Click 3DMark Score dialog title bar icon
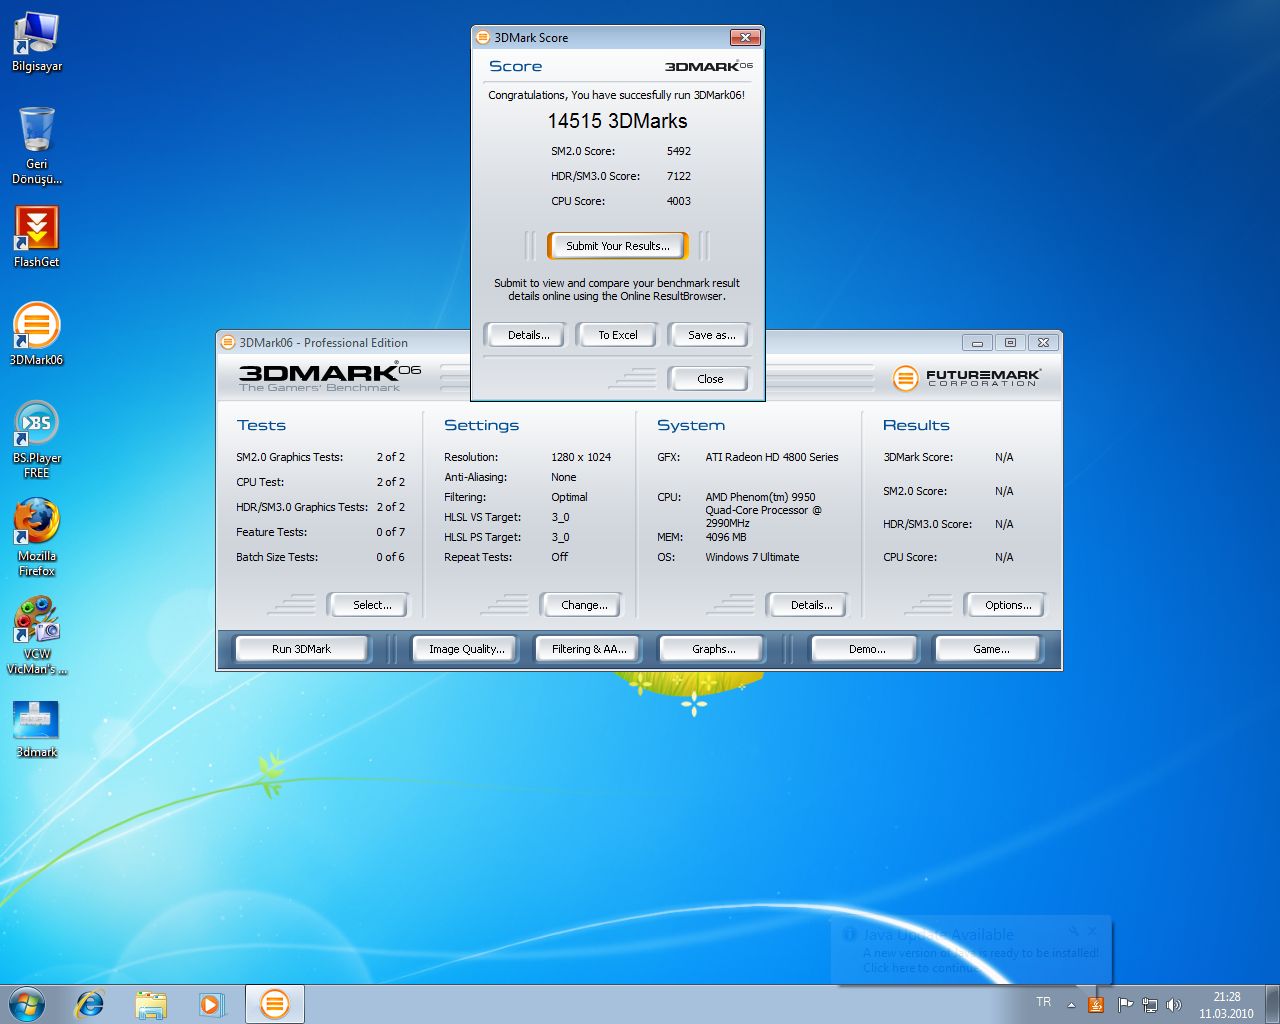The image size is (1280, 1024). pyautogui.click(x=483, y=37)
